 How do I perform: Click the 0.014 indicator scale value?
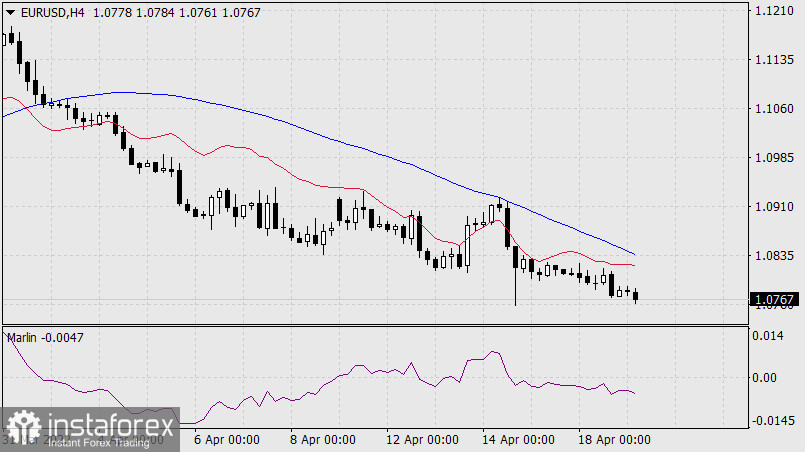pos(768,336)
